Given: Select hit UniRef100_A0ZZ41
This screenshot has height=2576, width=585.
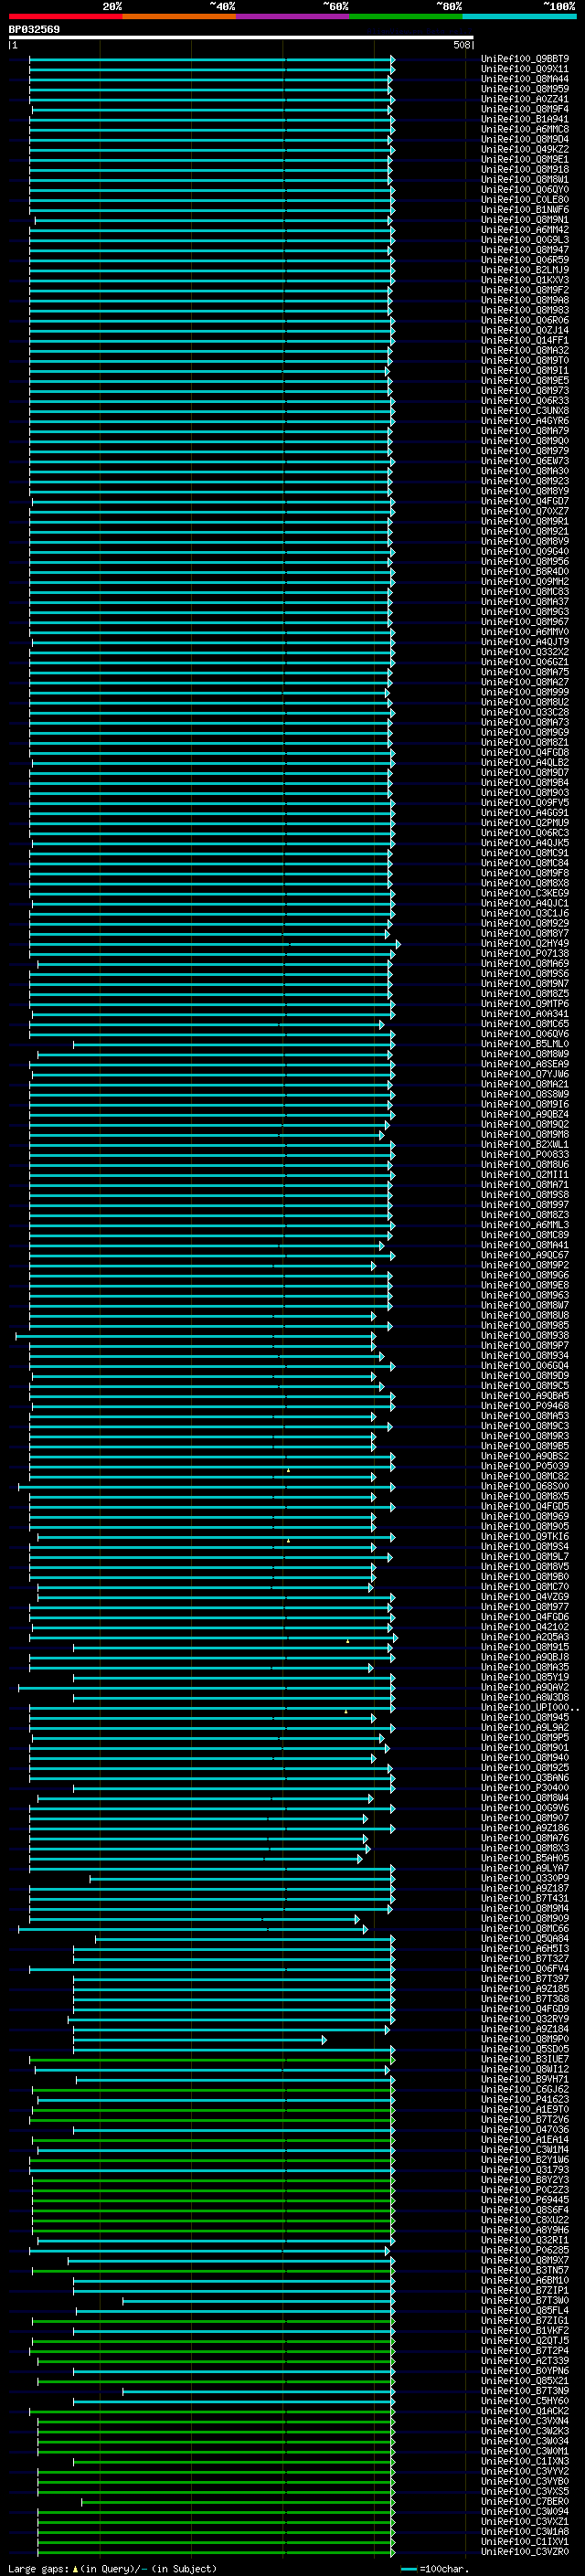Looking at the screenshot, I should pyautogui.click(x=525, y=99).
